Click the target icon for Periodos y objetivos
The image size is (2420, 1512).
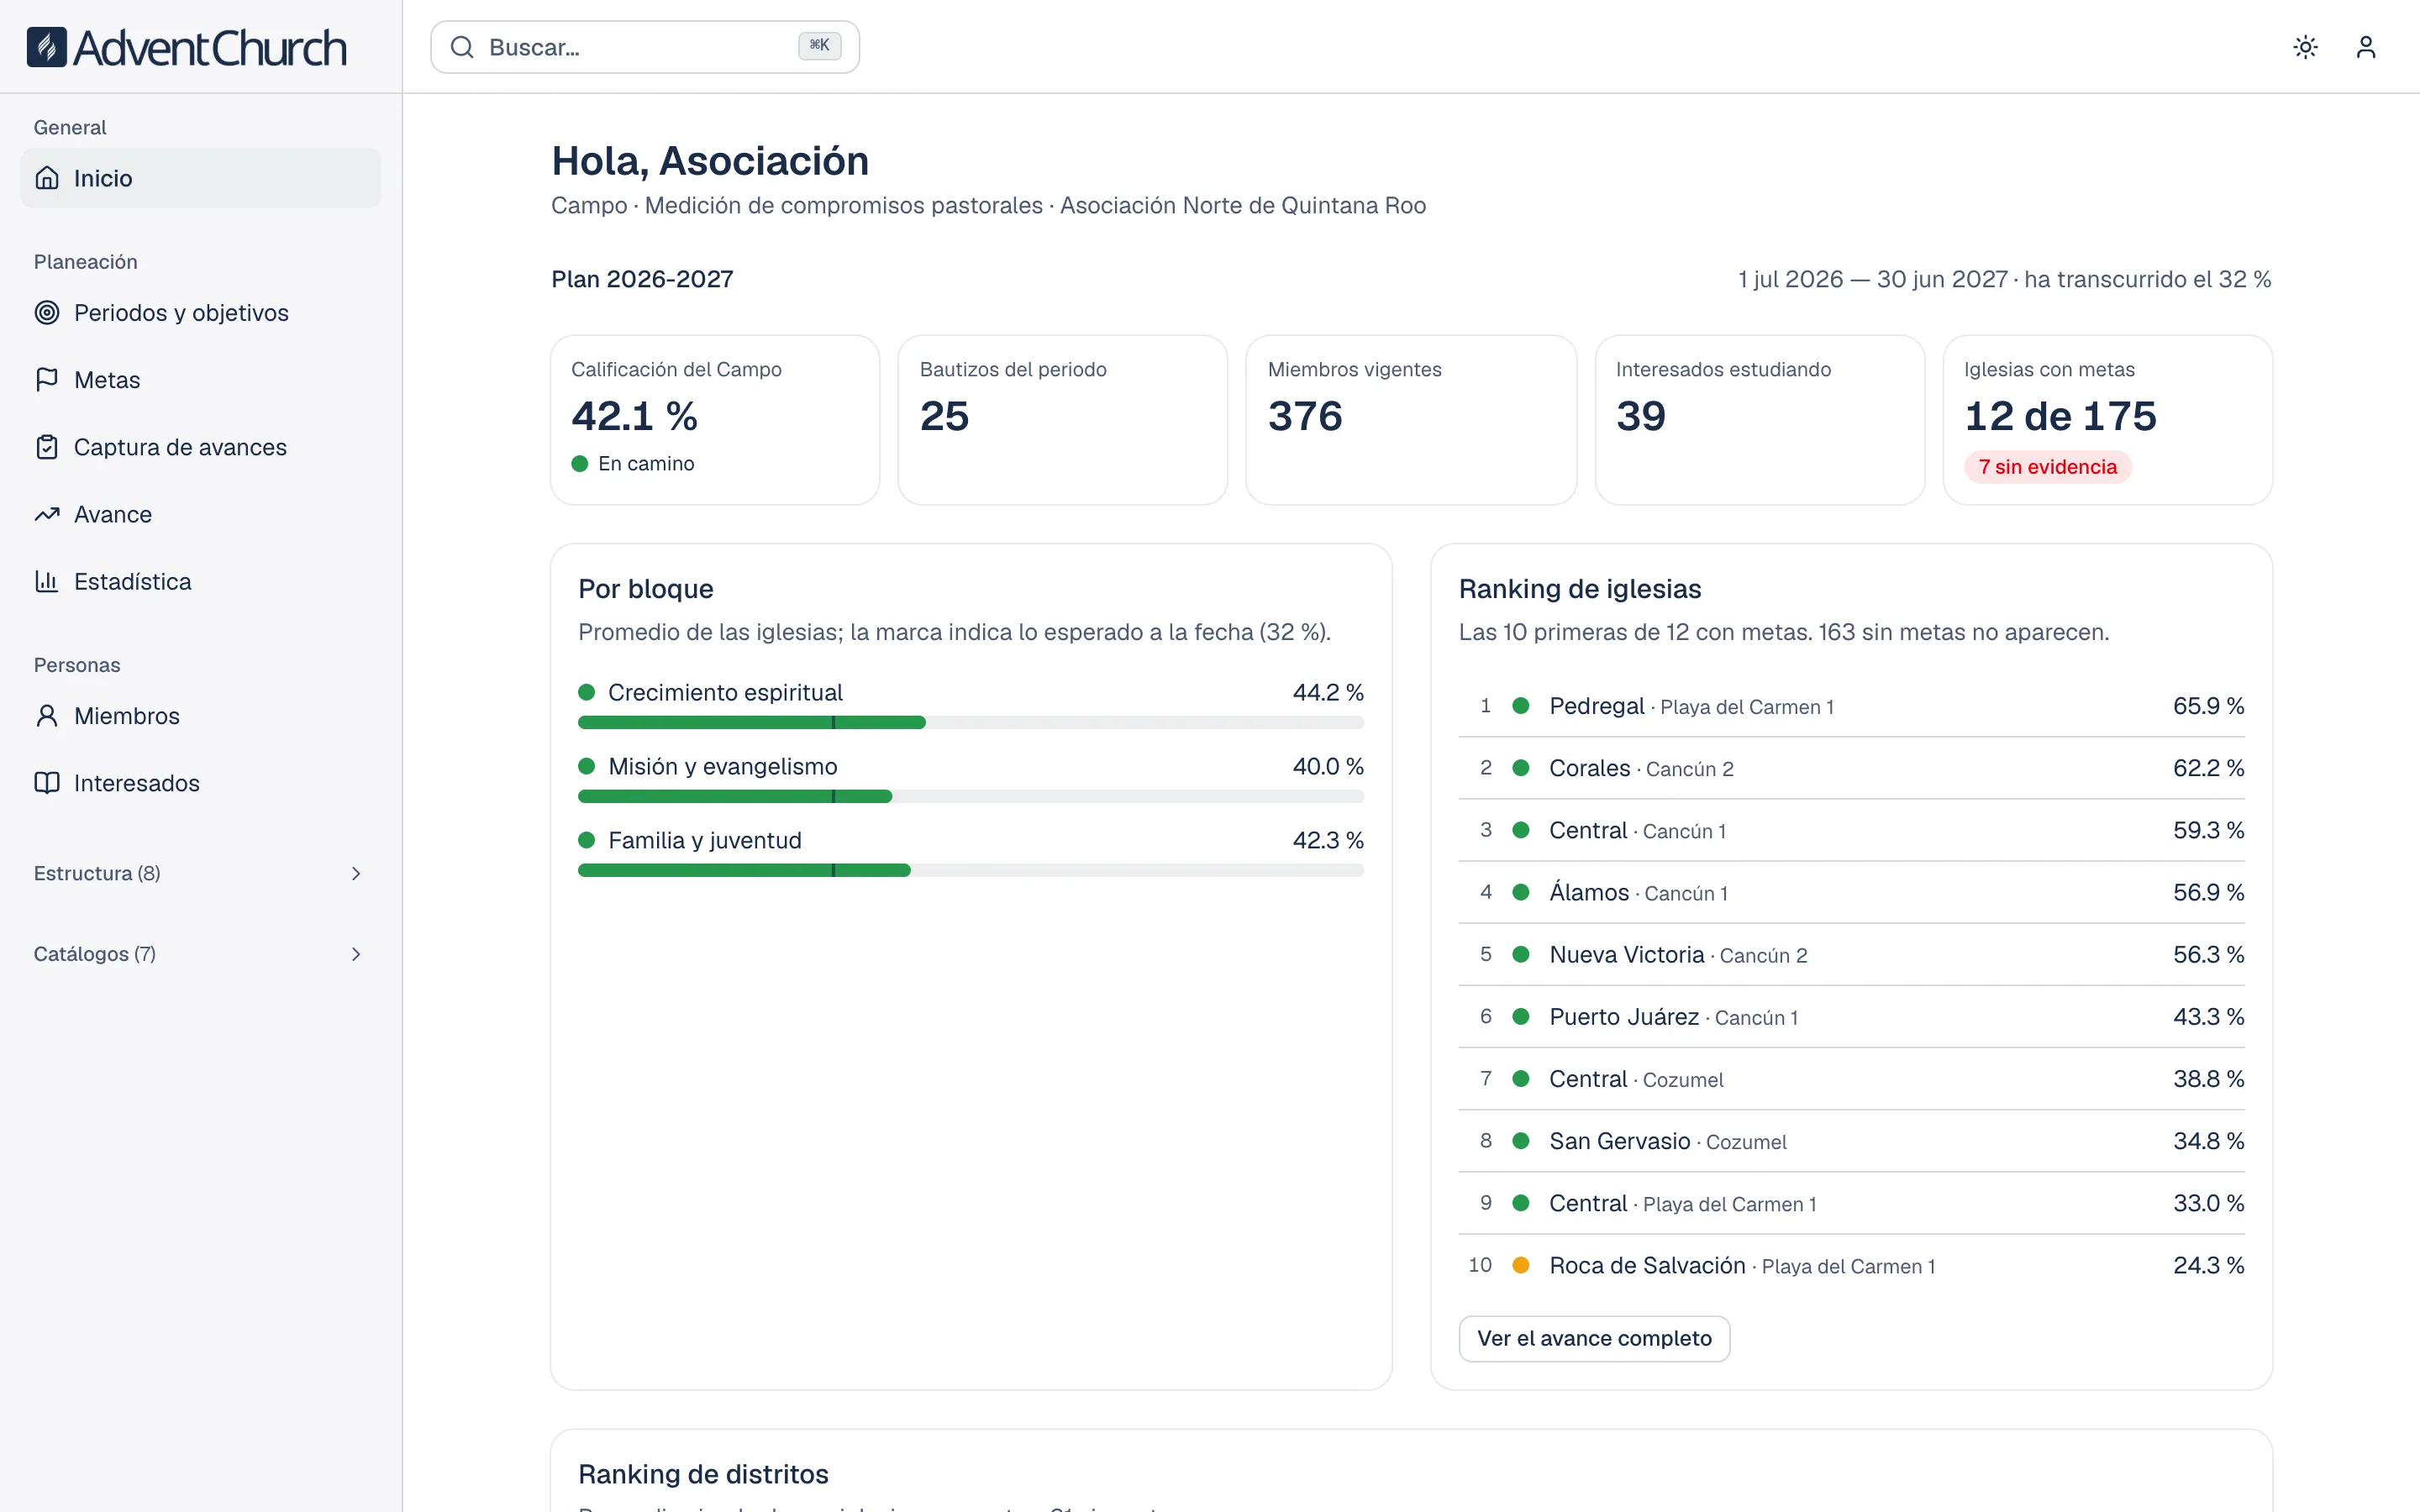click(x=47, y=312)
